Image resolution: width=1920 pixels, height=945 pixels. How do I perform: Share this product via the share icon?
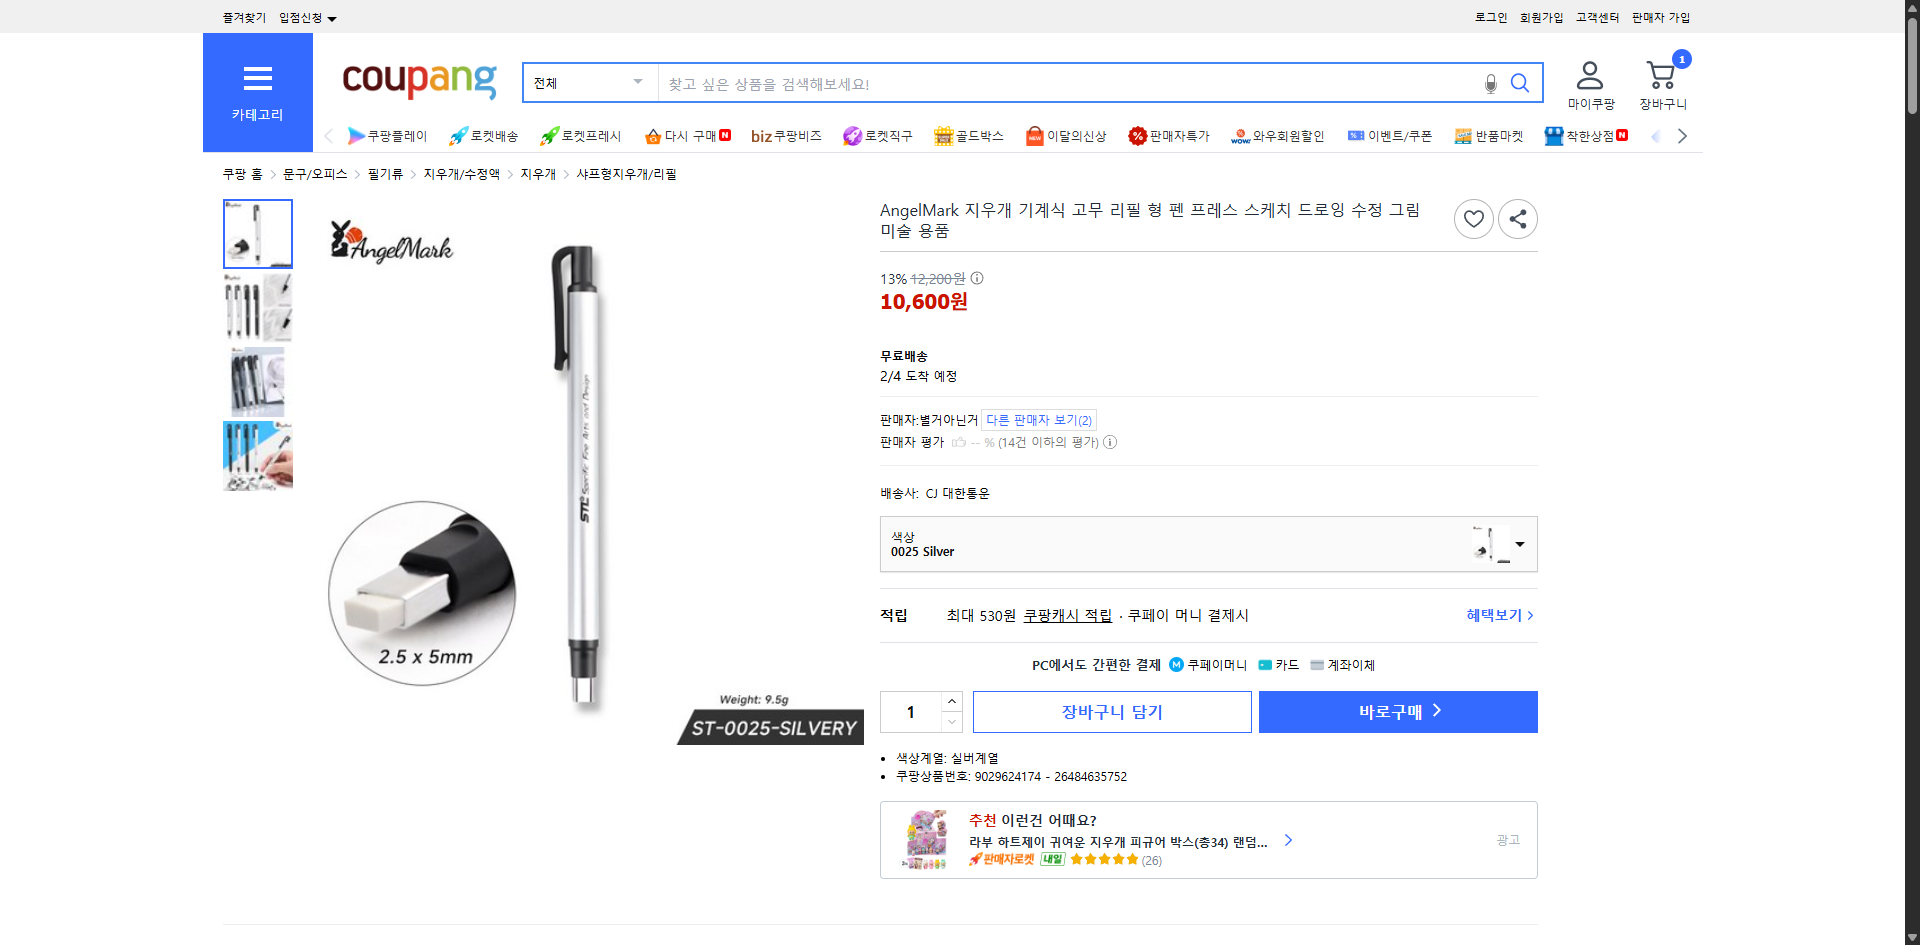click(x=1517, y=218)
